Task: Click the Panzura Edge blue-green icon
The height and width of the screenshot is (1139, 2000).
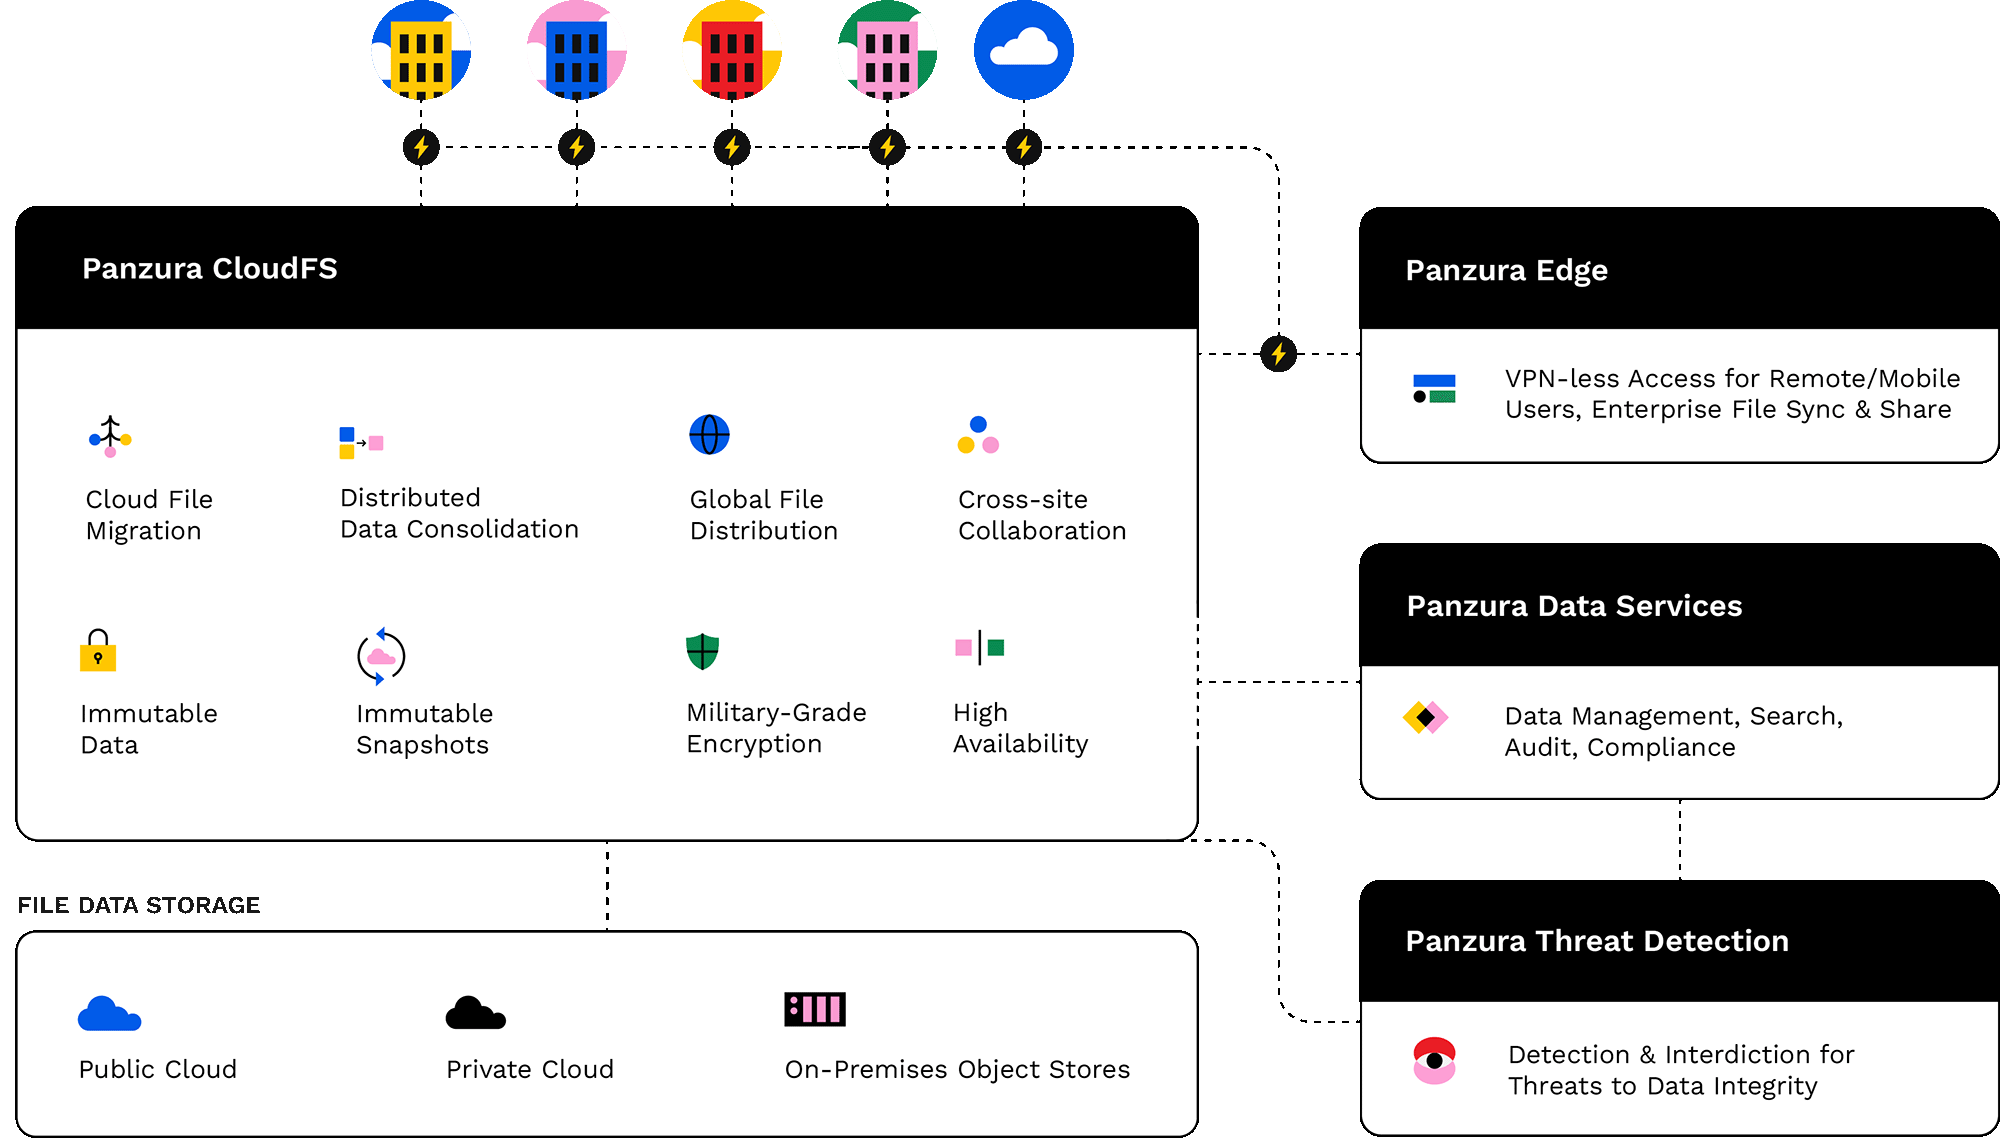Action: point(1434,388)
